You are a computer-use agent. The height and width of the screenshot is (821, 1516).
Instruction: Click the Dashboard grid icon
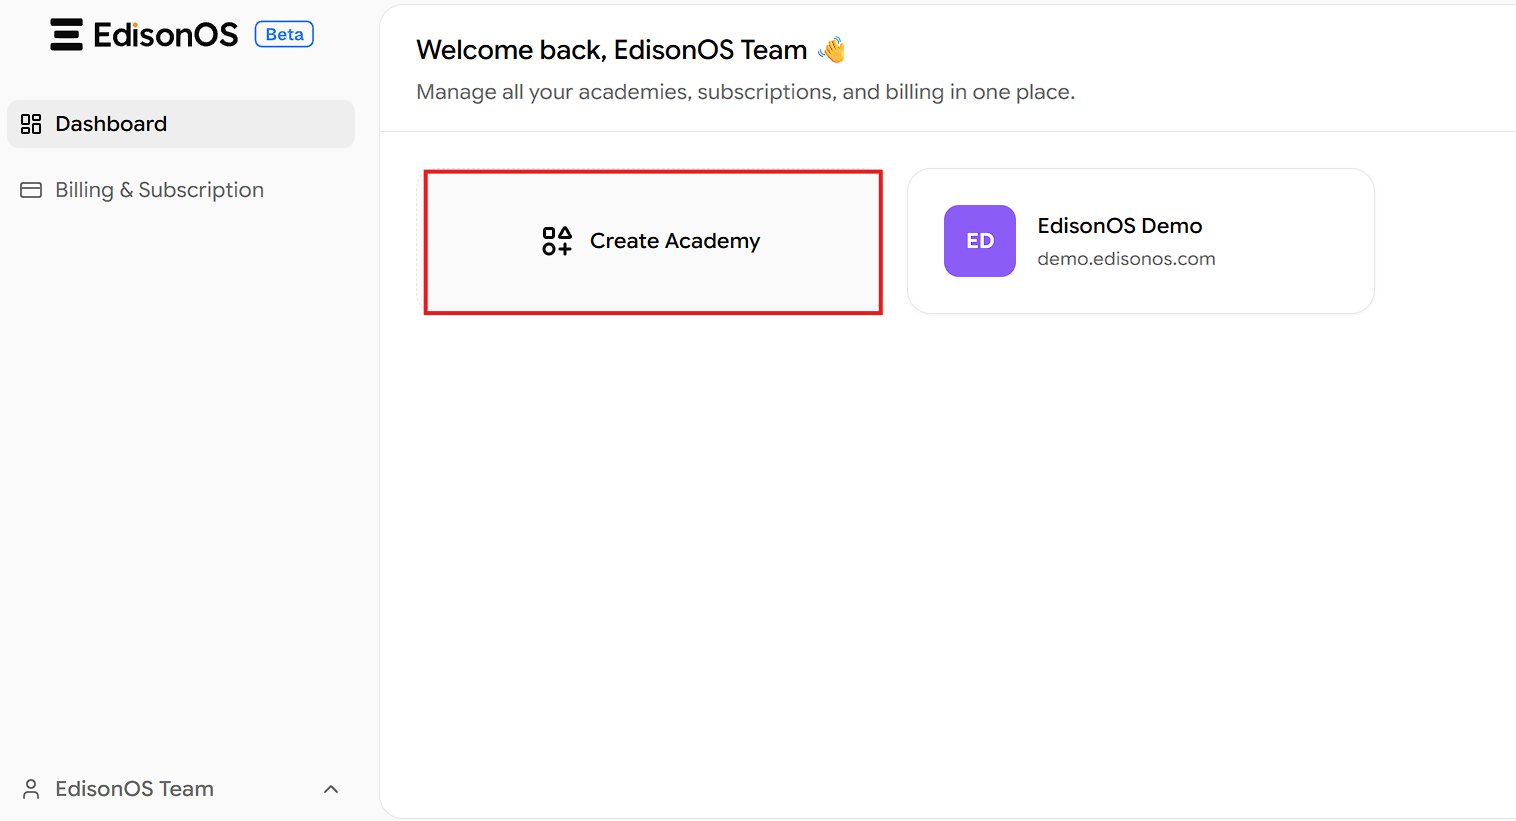[x=31, y=124]
